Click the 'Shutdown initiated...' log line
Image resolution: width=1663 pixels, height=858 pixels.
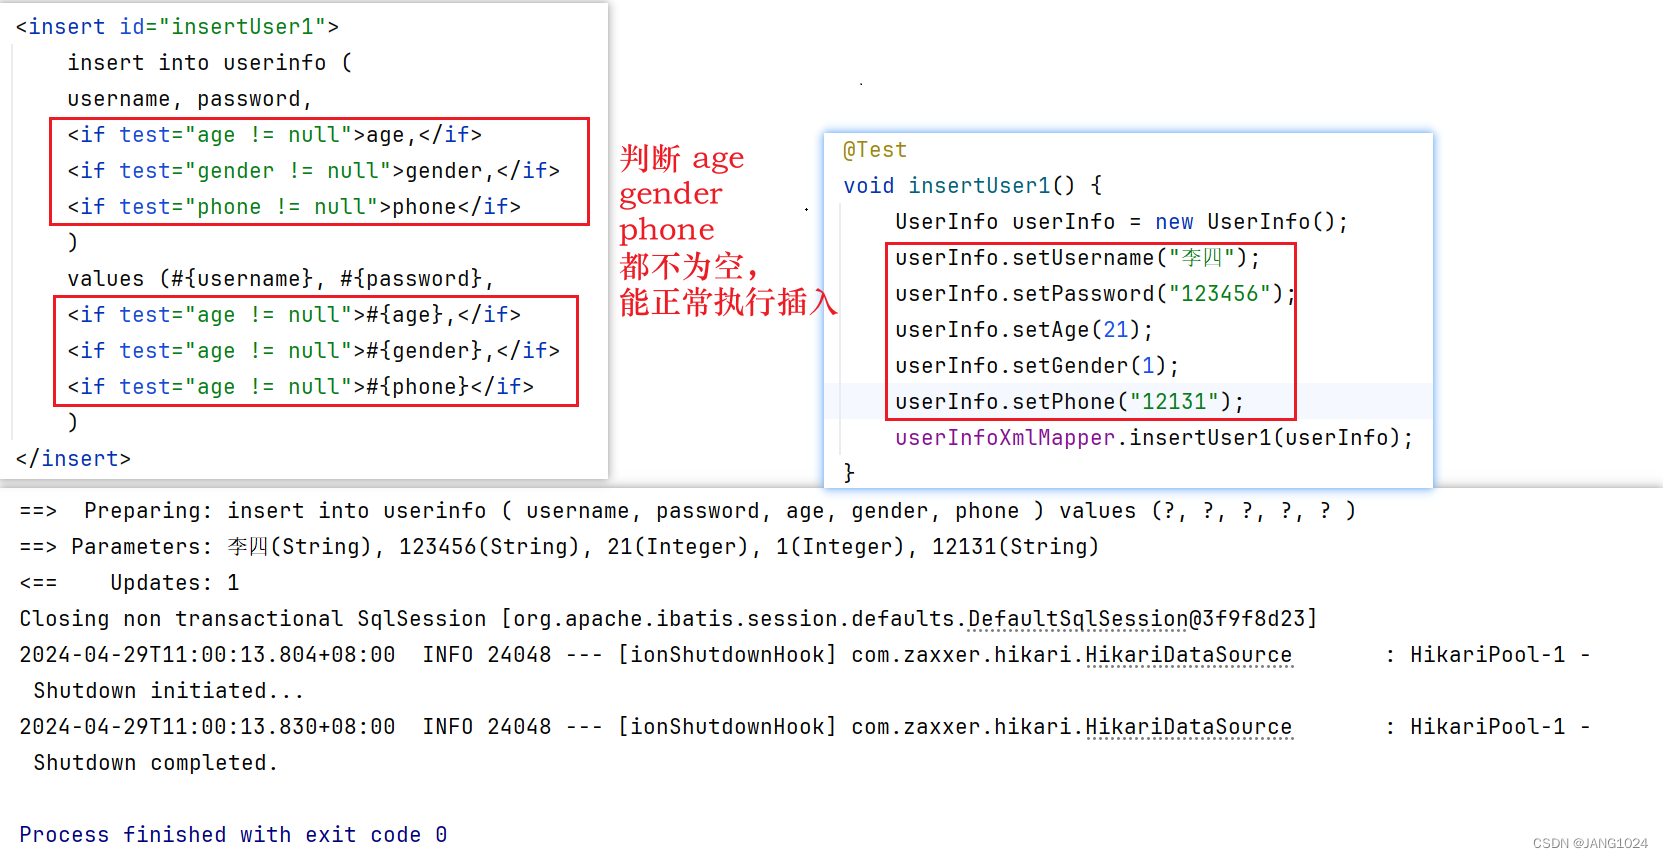click(169, 691)
